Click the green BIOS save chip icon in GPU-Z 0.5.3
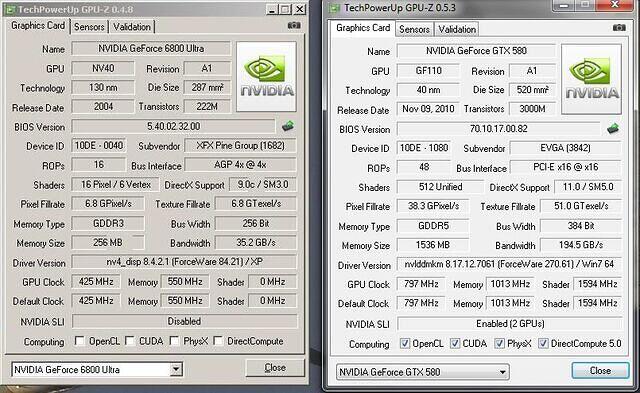640x393 pixels. point(613,129)
